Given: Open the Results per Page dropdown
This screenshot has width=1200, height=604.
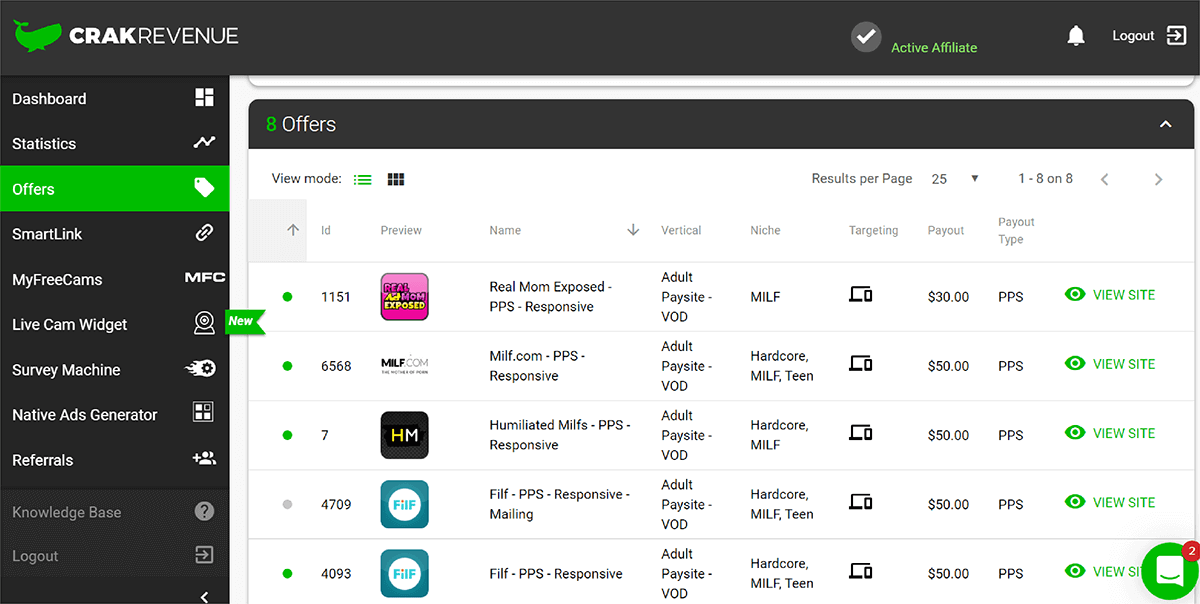Looking at the screenshot, I should 954,179.
